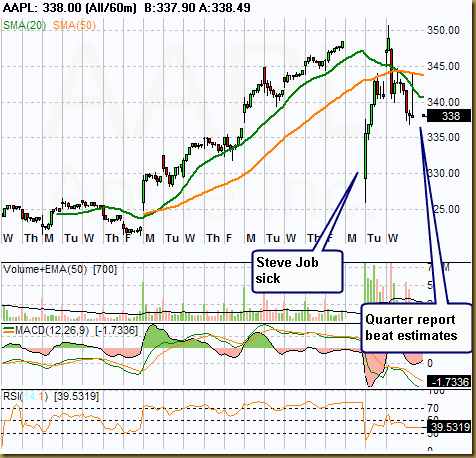
Task: Select the black 338 current price tag
Action: (x=449, y=116)
